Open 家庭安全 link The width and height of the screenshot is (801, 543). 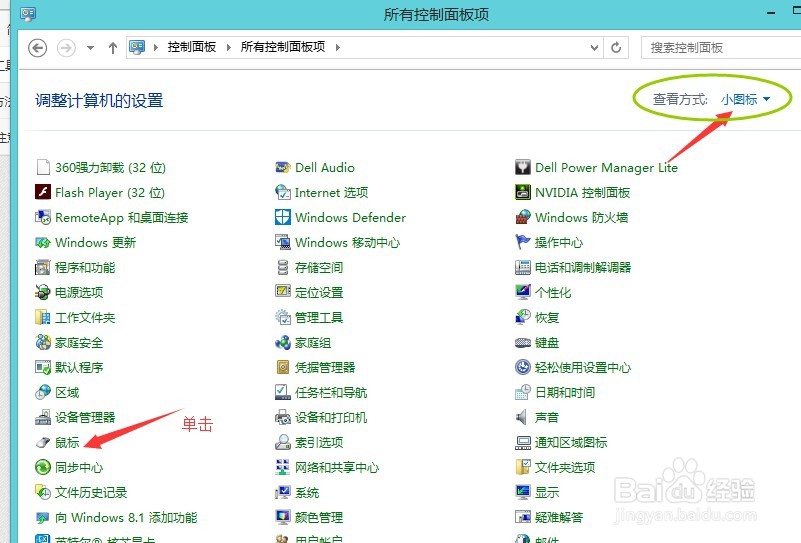click(79, 343)
